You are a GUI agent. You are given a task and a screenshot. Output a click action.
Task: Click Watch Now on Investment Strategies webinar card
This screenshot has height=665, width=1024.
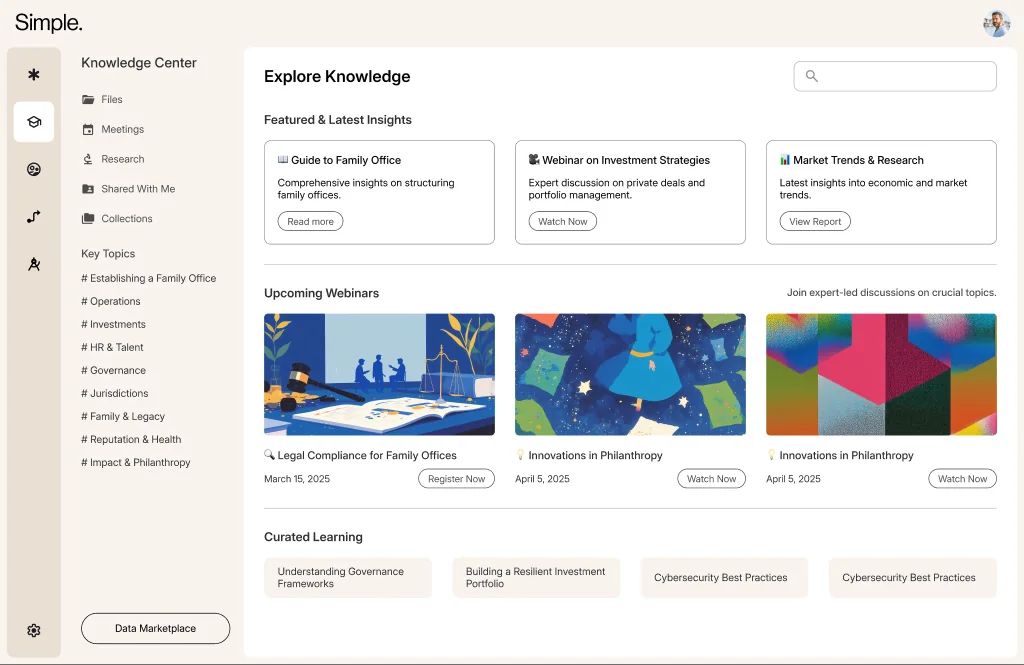562,221
